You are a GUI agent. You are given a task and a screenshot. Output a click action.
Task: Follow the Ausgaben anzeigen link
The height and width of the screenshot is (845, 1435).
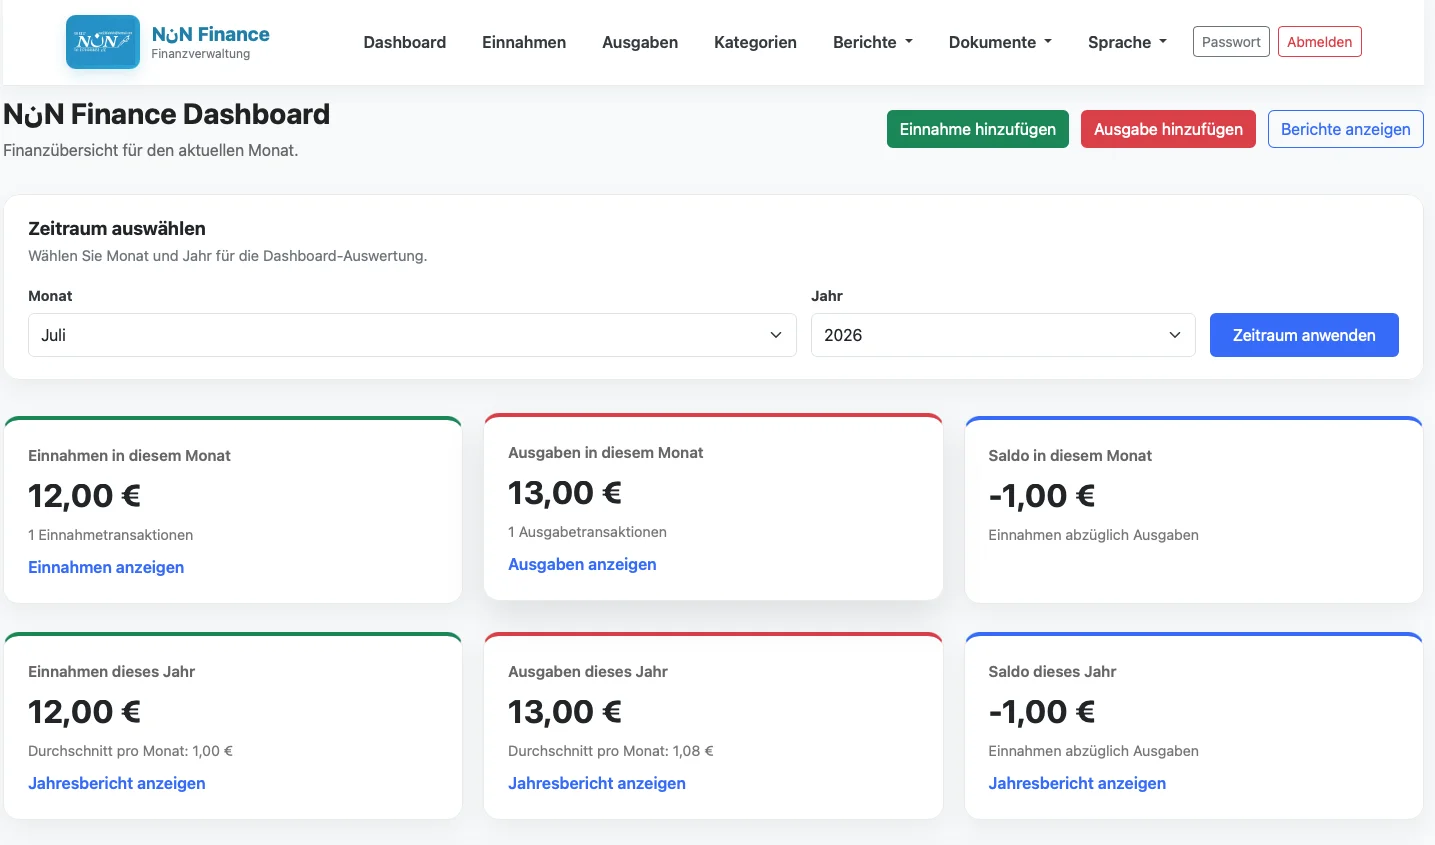click(x=582, y=564)
